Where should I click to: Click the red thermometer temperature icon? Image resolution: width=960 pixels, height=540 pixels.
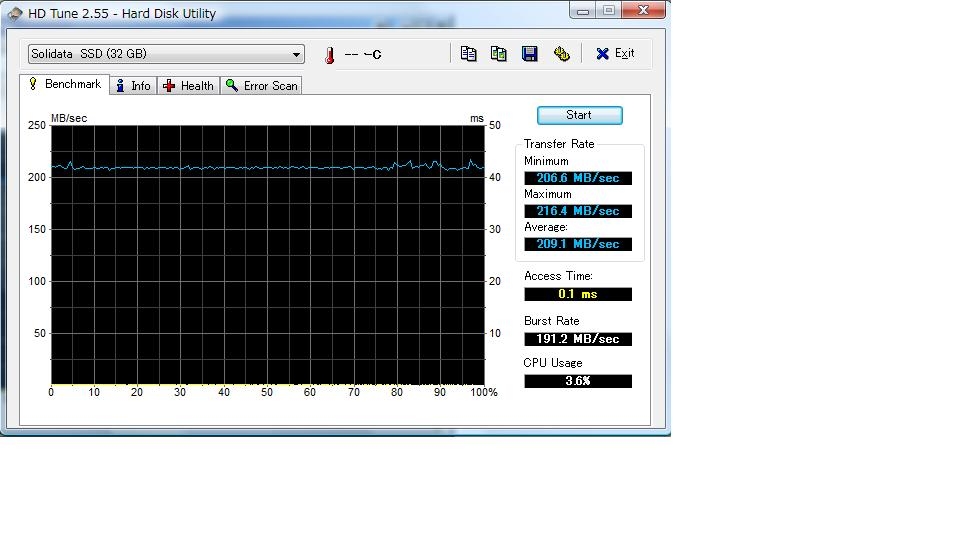click(x=329, y=55)
